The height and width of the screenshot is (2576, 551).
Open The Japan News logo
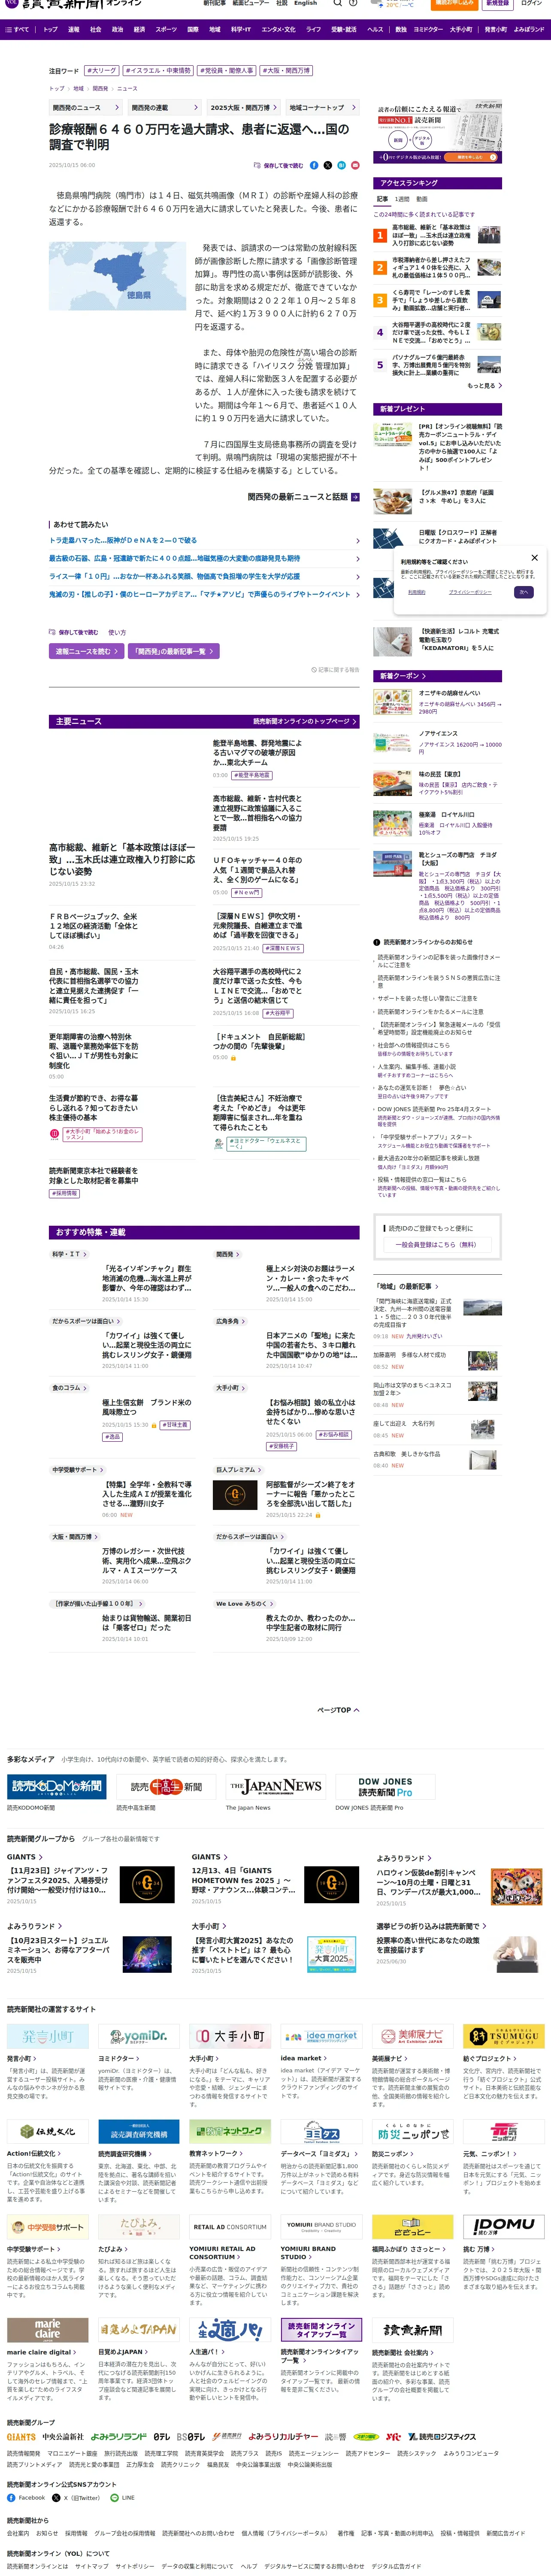pos(275,1787)
